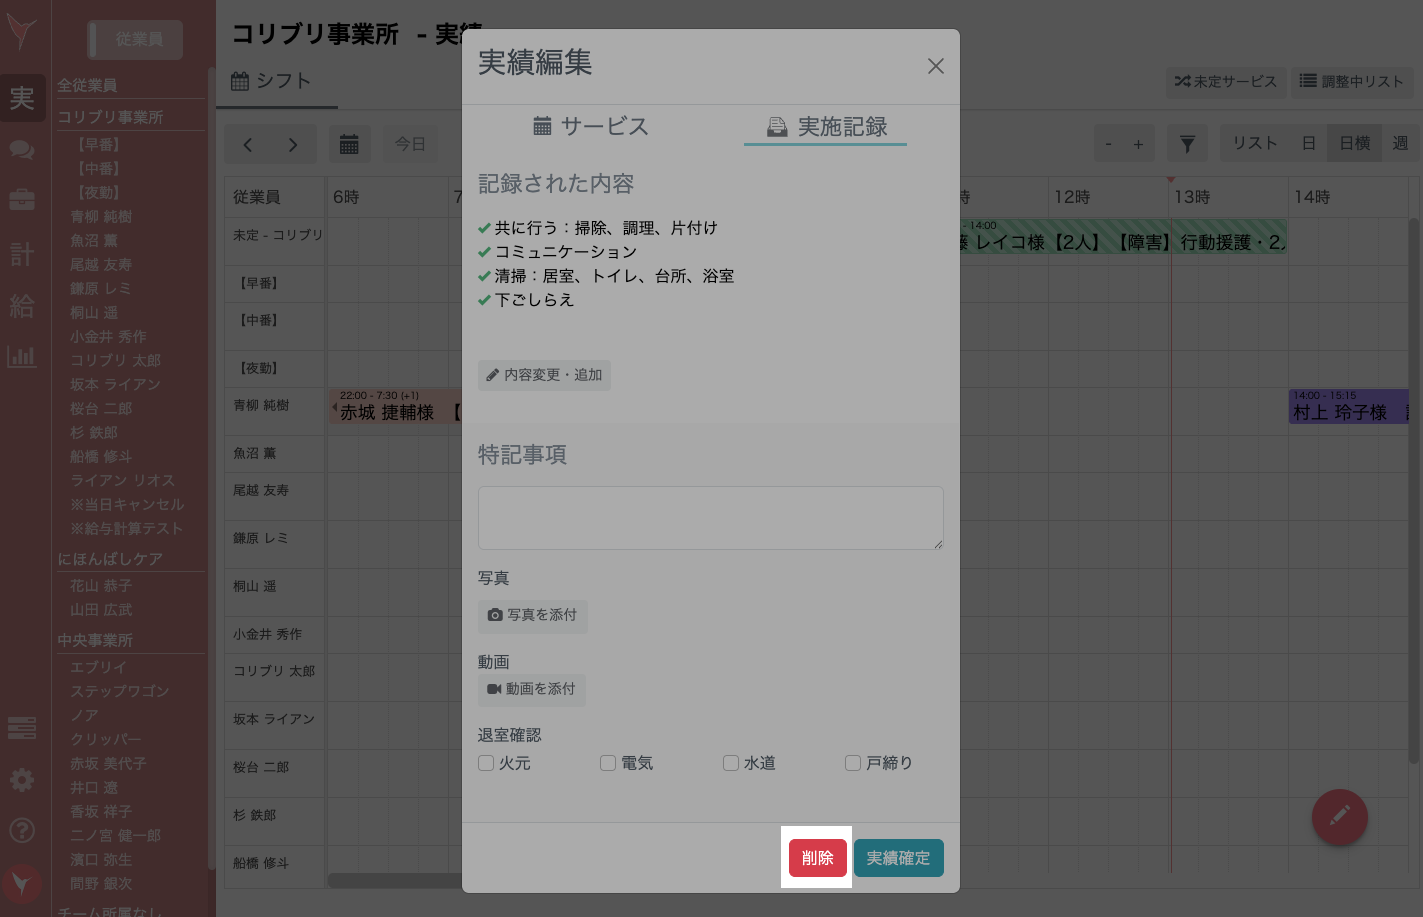Open the chat messages icon in sidebar

coord(22,148)
